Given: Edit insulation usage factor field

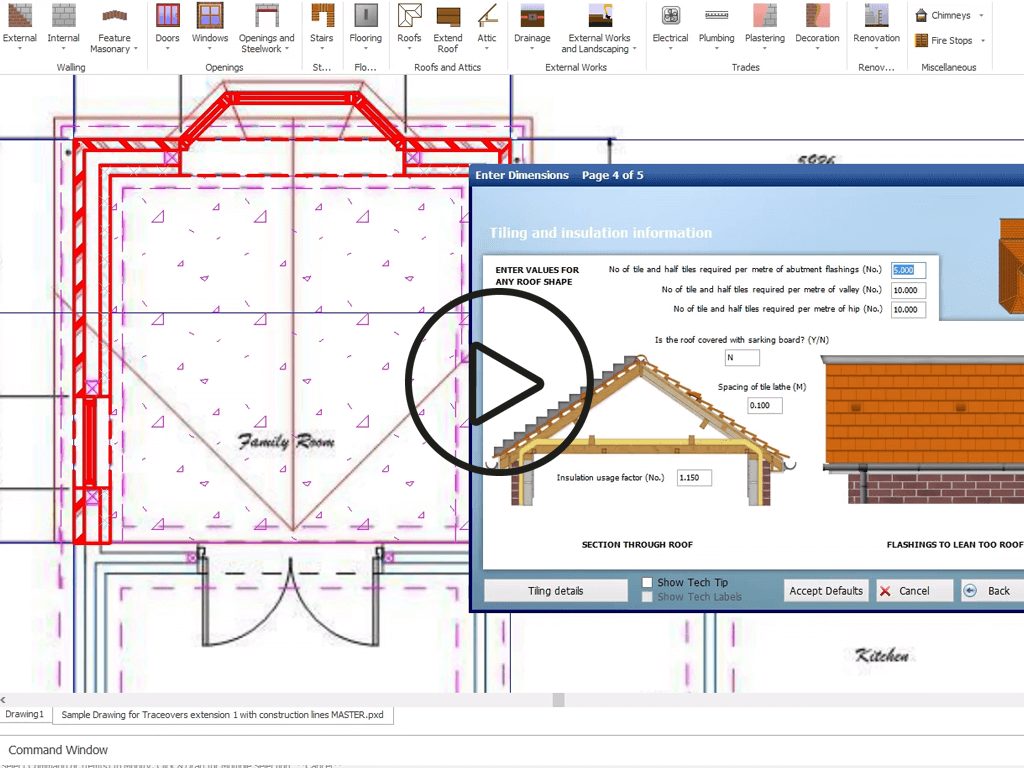Looking at the screenshot, I should (694, 478).
